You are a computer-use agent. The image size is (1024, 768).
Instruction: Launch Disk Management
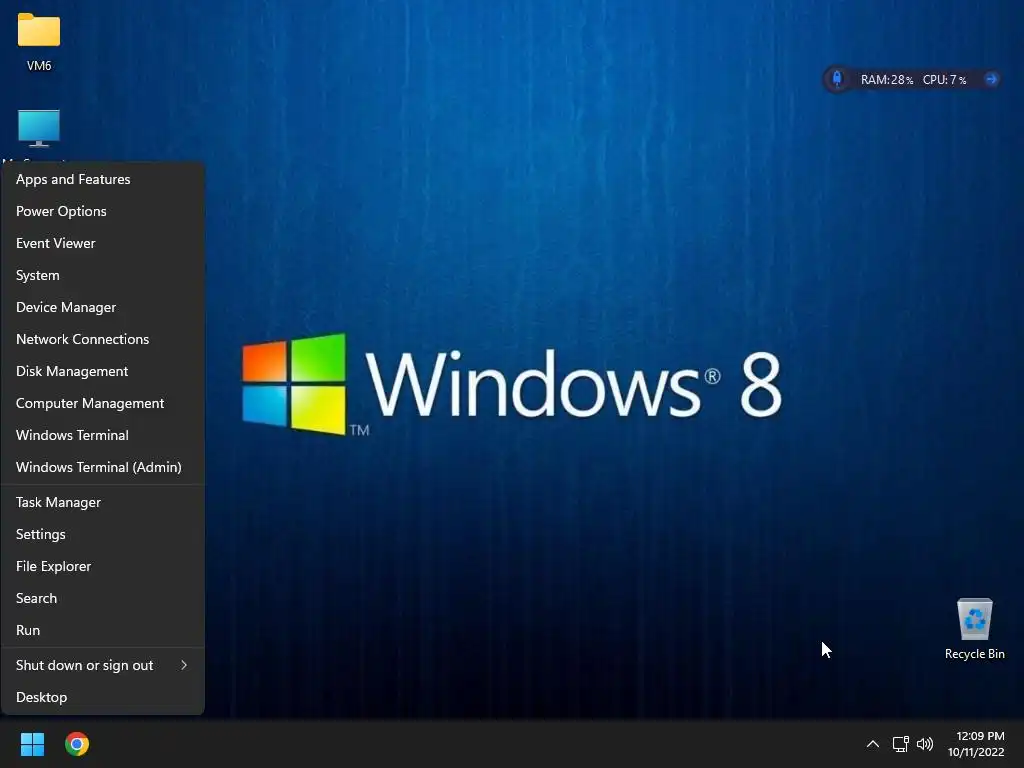103,371
